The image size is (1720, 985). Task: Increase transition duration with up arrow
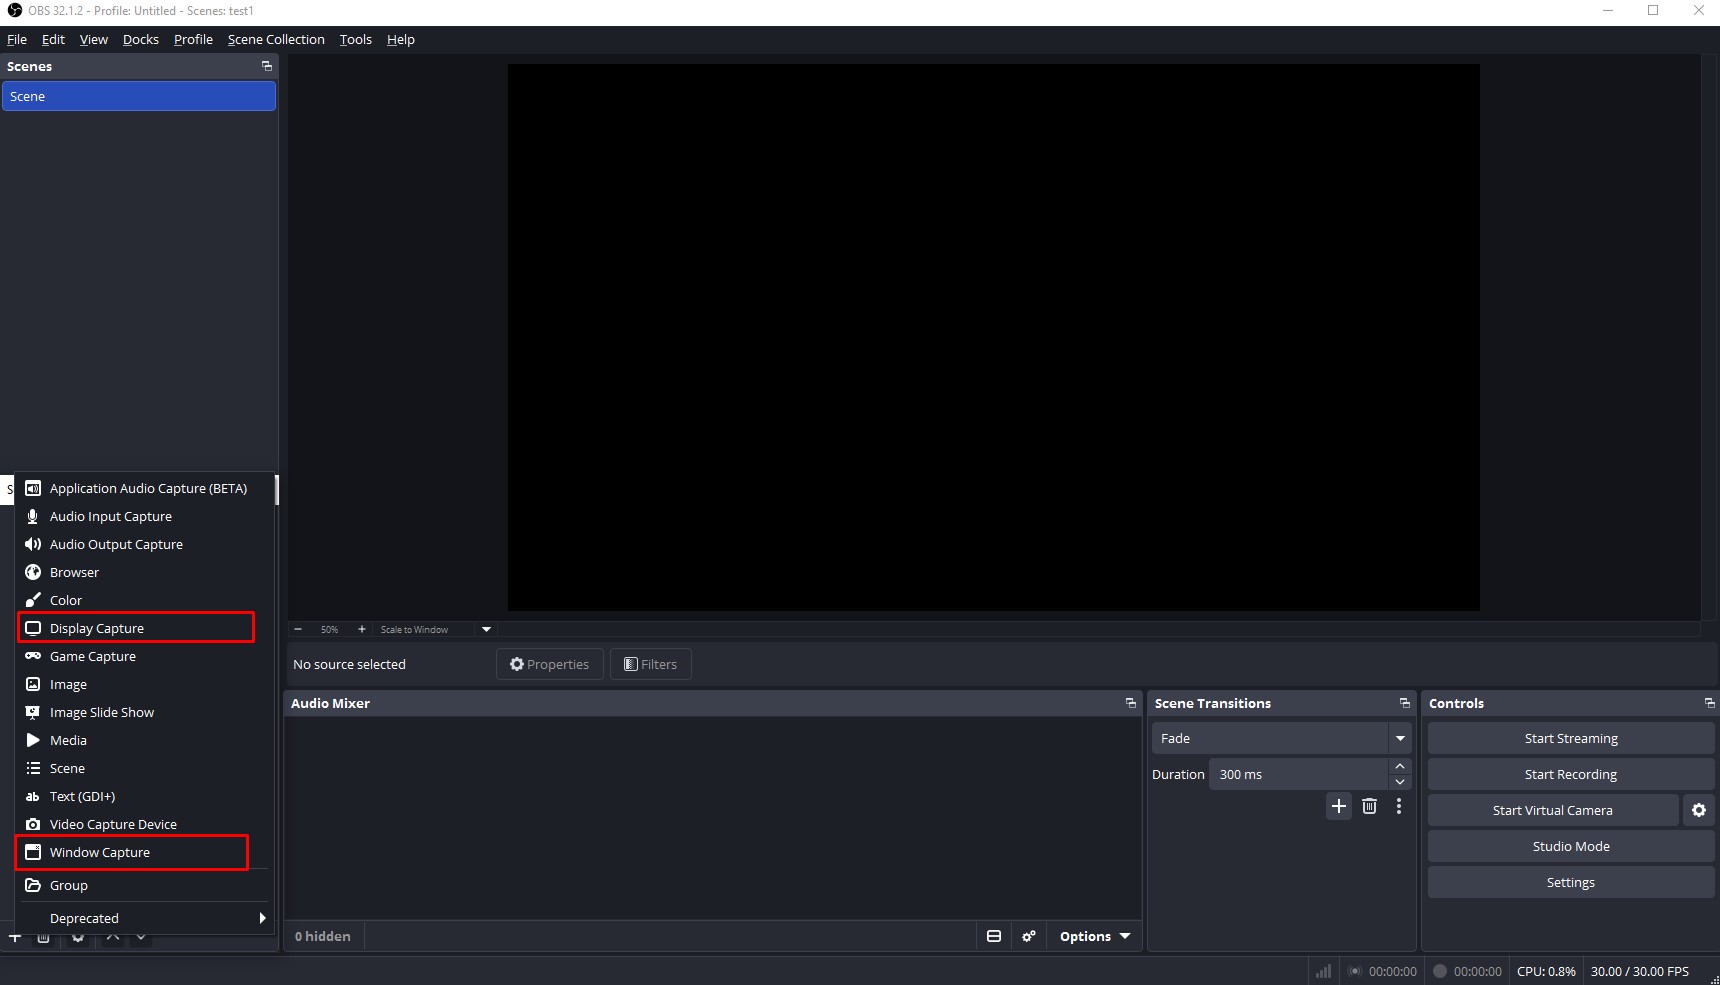1400,766
